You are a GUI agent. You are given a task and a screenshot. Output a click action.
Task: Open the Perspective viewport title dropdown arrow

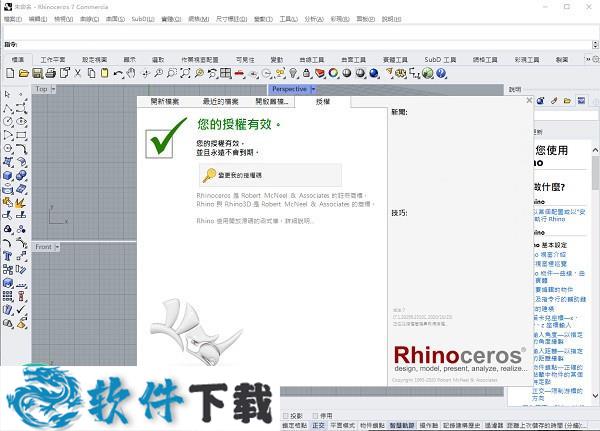tap(313, 89)
